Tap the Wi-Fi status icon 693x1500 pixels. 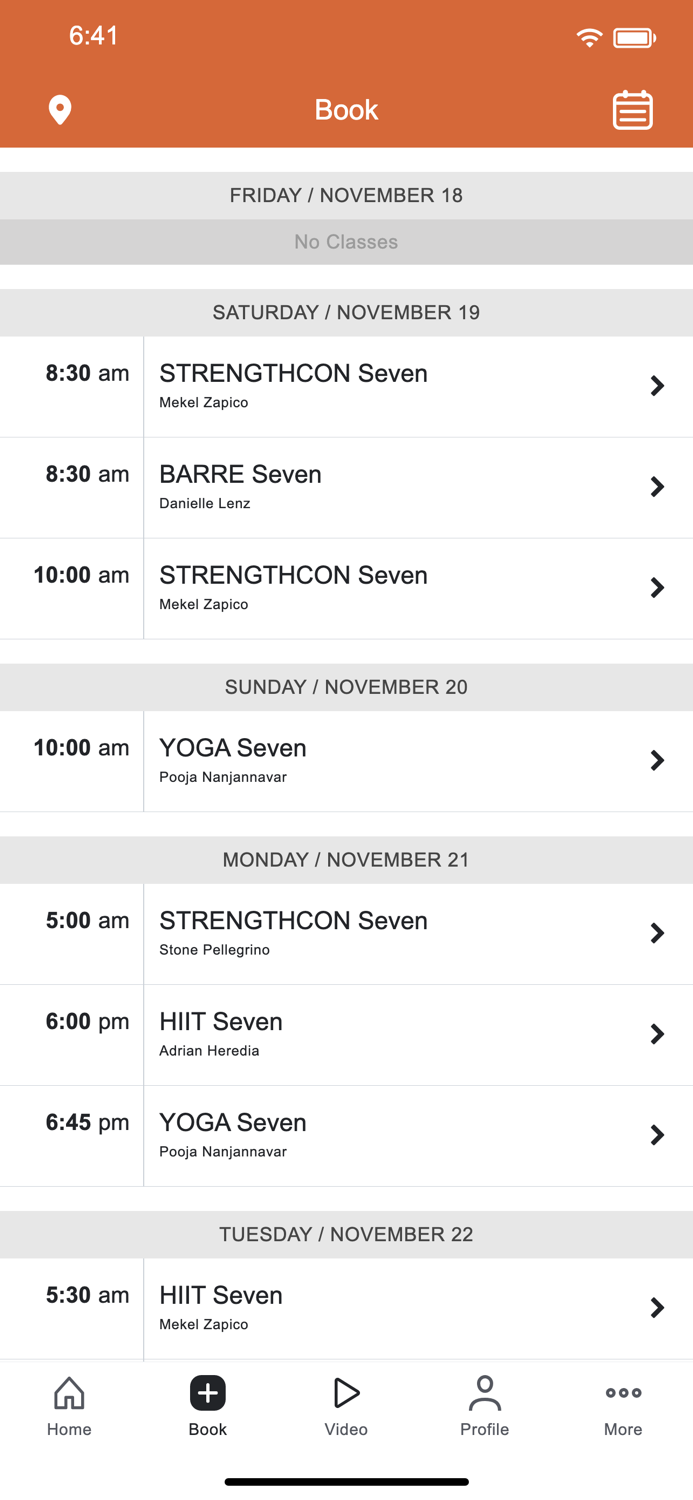click(589, 36)
